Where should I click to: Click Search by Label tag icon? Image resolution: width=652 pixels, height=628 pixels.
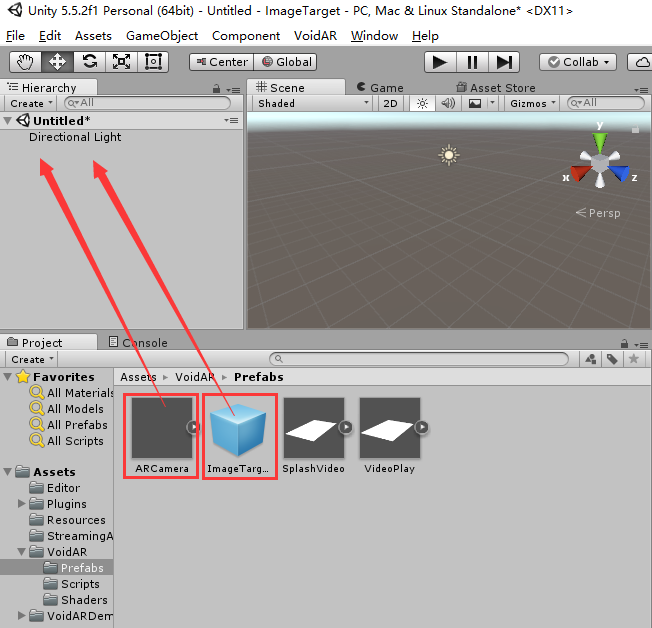(612, 359)
